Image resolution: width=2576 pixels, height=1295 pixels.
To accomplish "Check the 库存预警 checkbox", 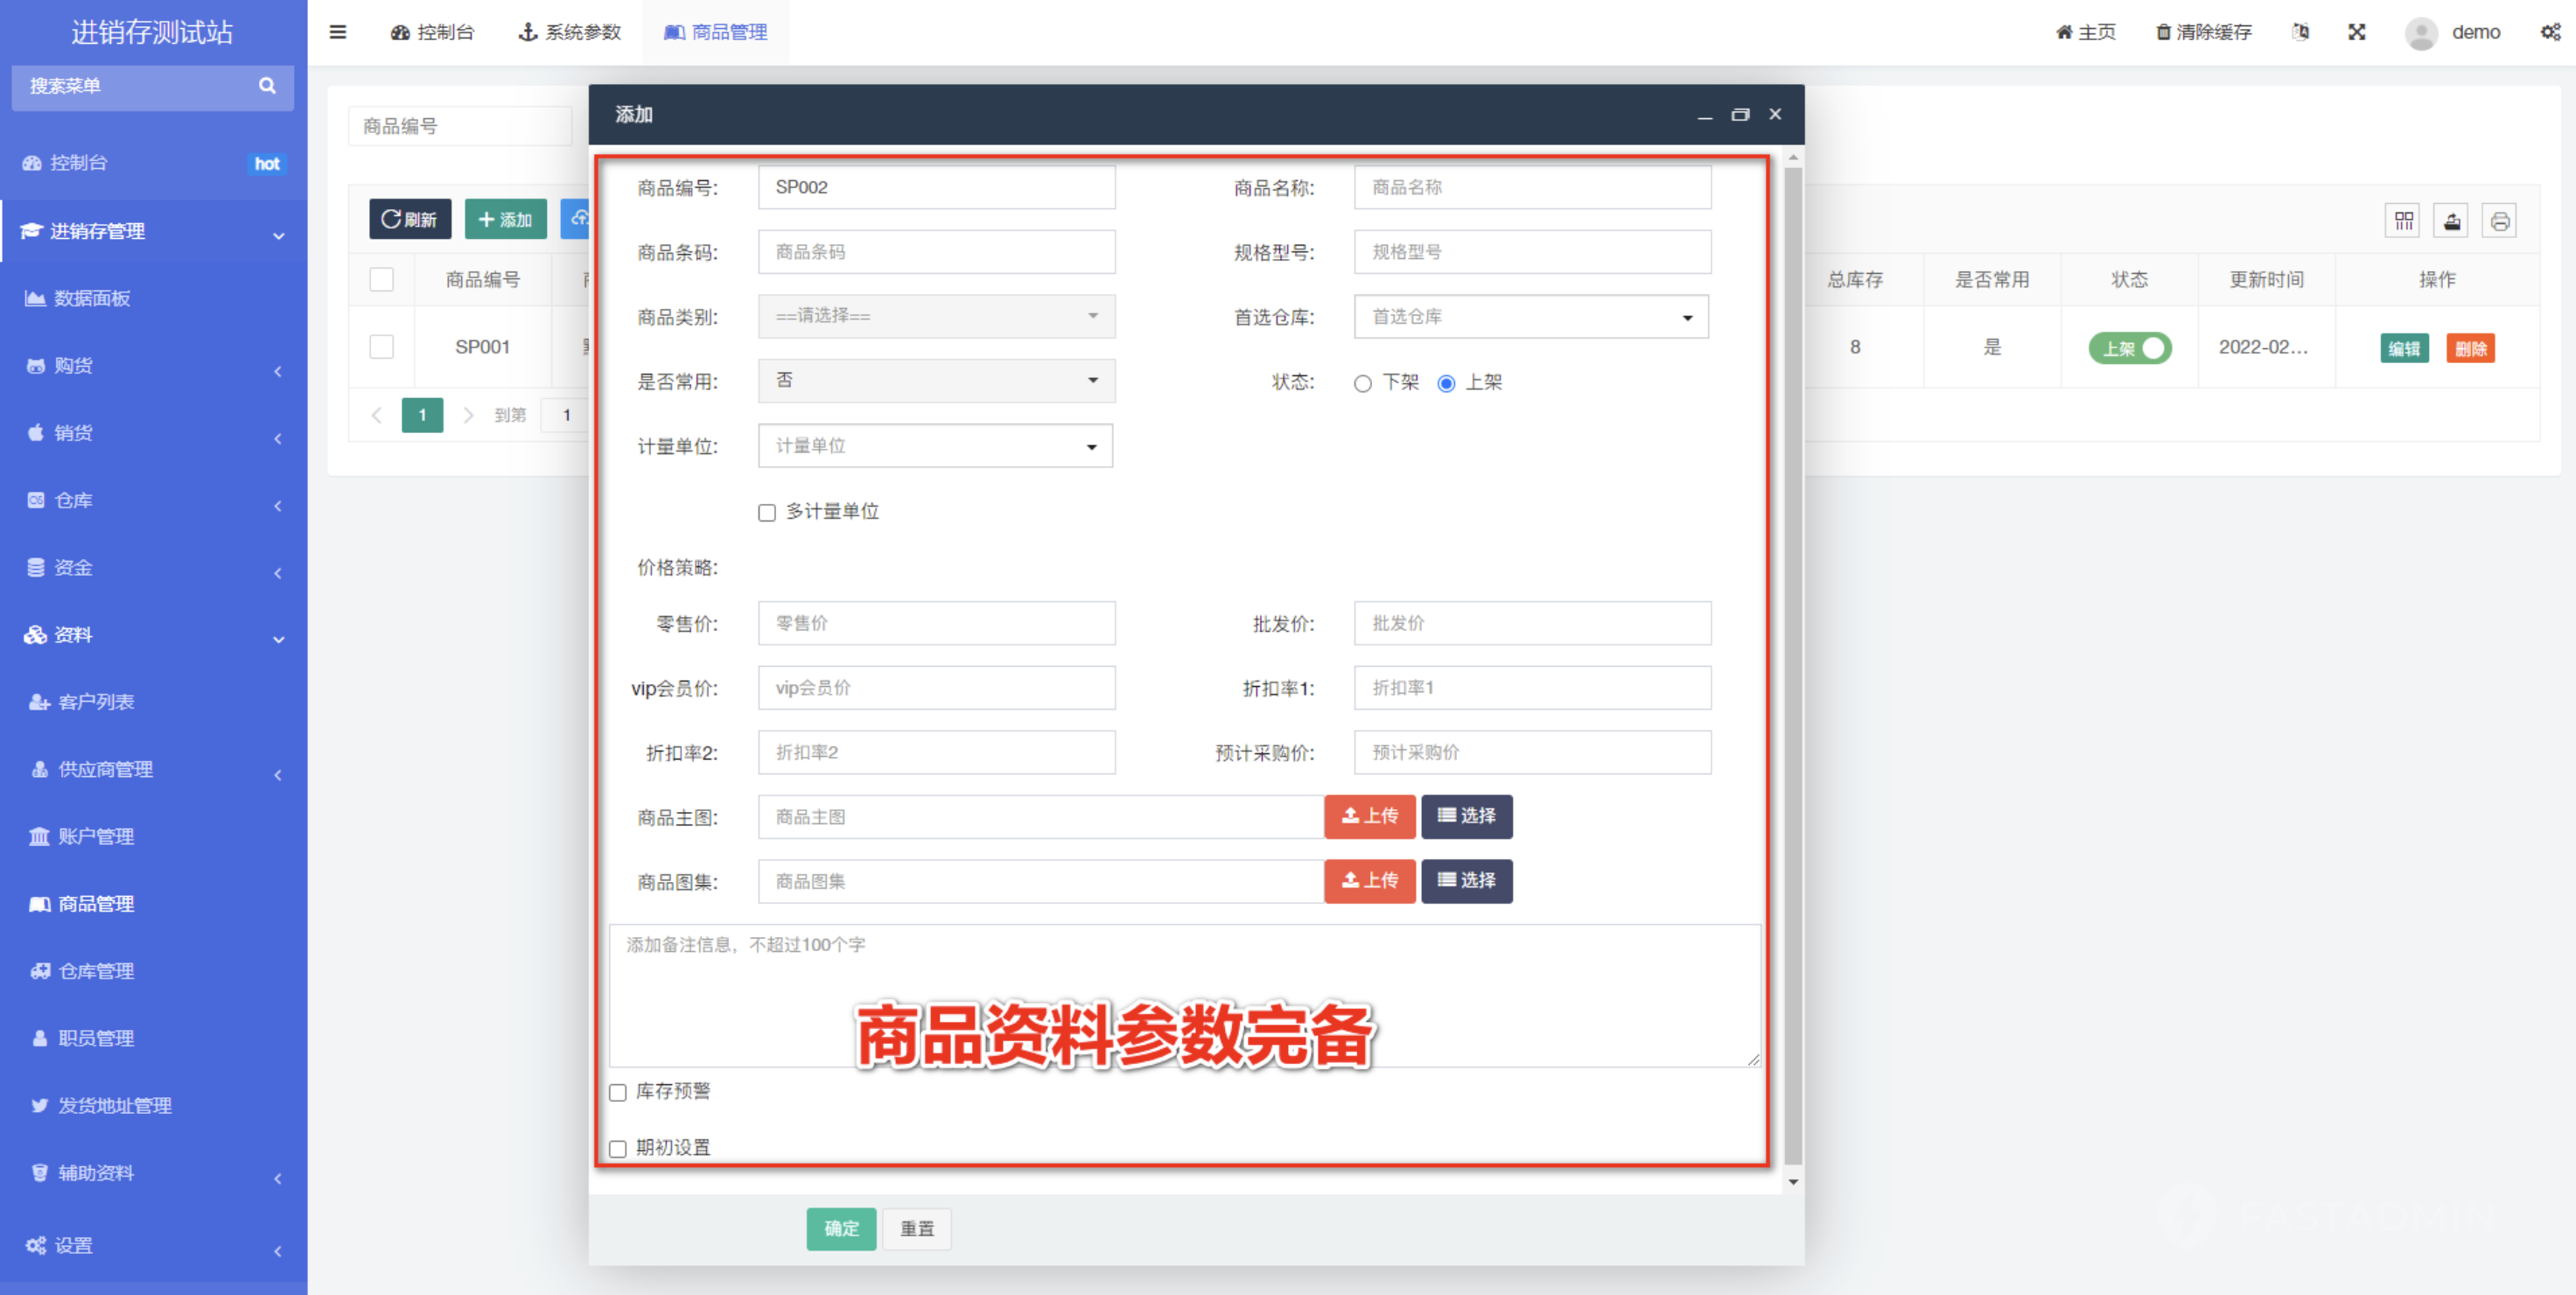I will pos(618,1092).
